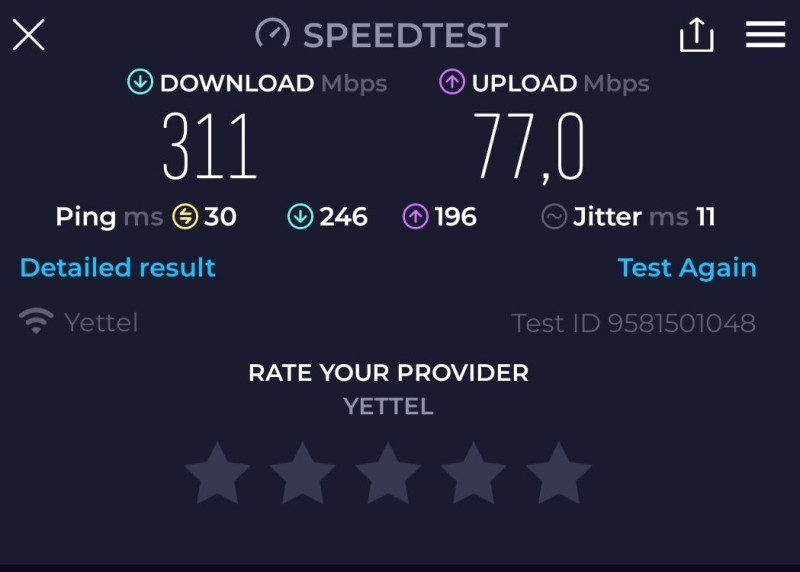
Task: Open the hamburger menu
Action: coord(765,34)
